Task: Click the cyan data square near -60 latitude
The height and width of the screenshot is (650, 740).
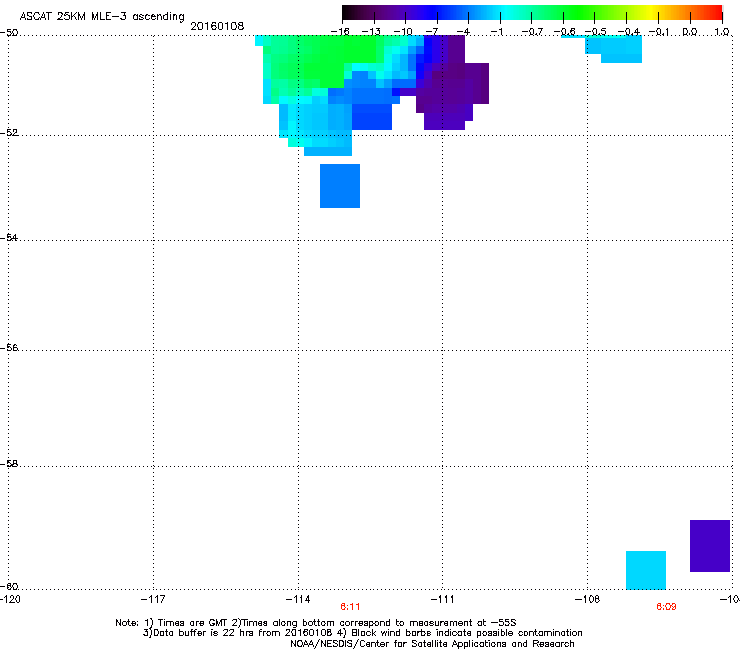Action: [646, 570]
